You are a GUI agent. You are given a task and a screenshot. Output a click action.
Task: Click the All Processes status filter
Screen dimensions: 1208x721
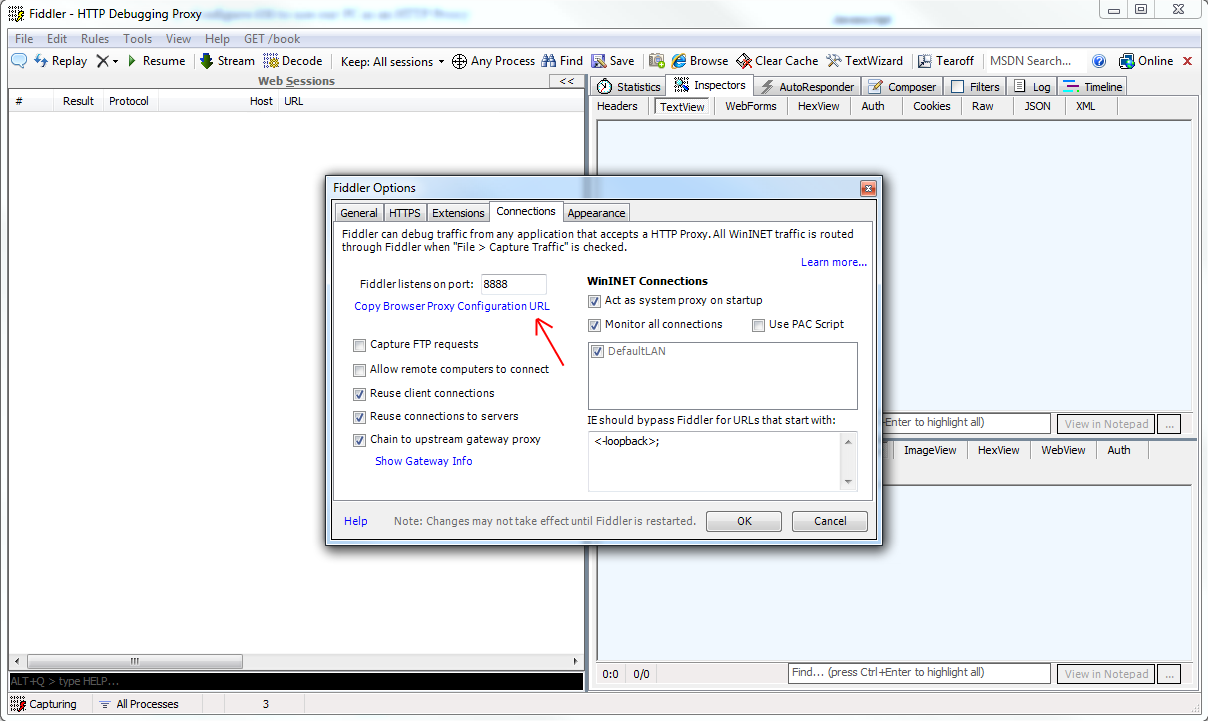[x=138, y=704]
